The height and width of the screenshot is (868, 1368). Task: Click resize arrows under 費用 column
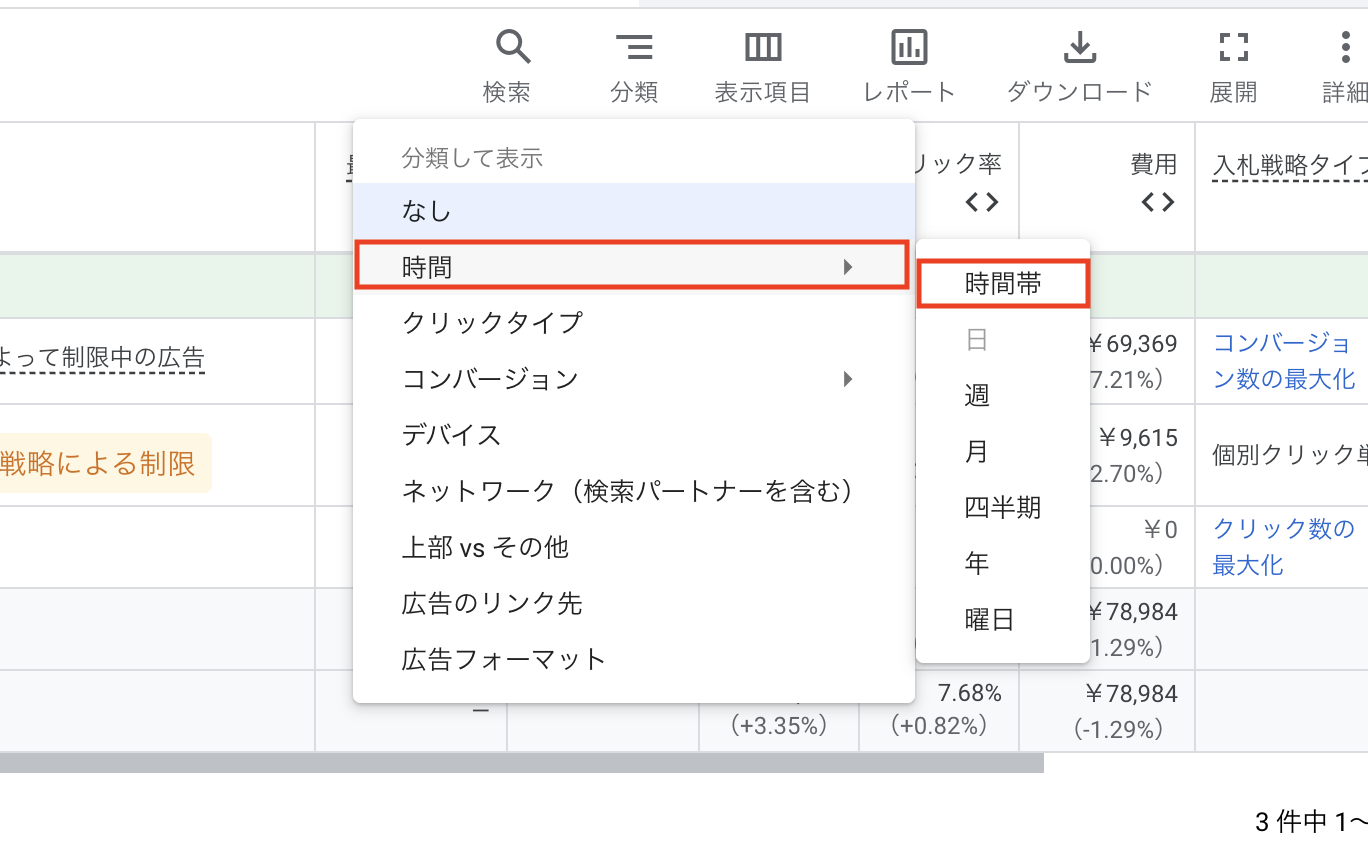(x=1157, y=202)
